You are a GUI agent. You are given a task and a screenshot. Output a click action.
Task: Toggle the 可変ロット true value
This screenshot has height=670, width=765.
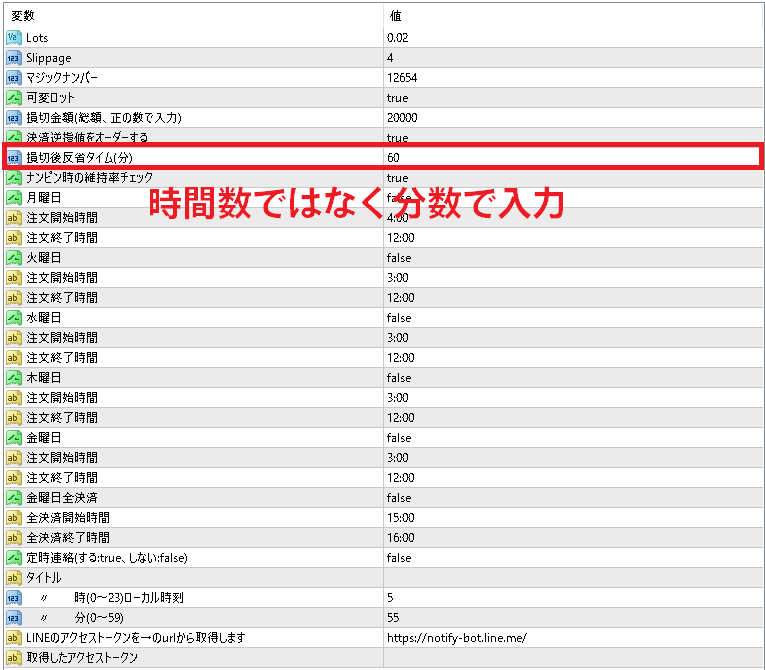[x=398, y=98]
